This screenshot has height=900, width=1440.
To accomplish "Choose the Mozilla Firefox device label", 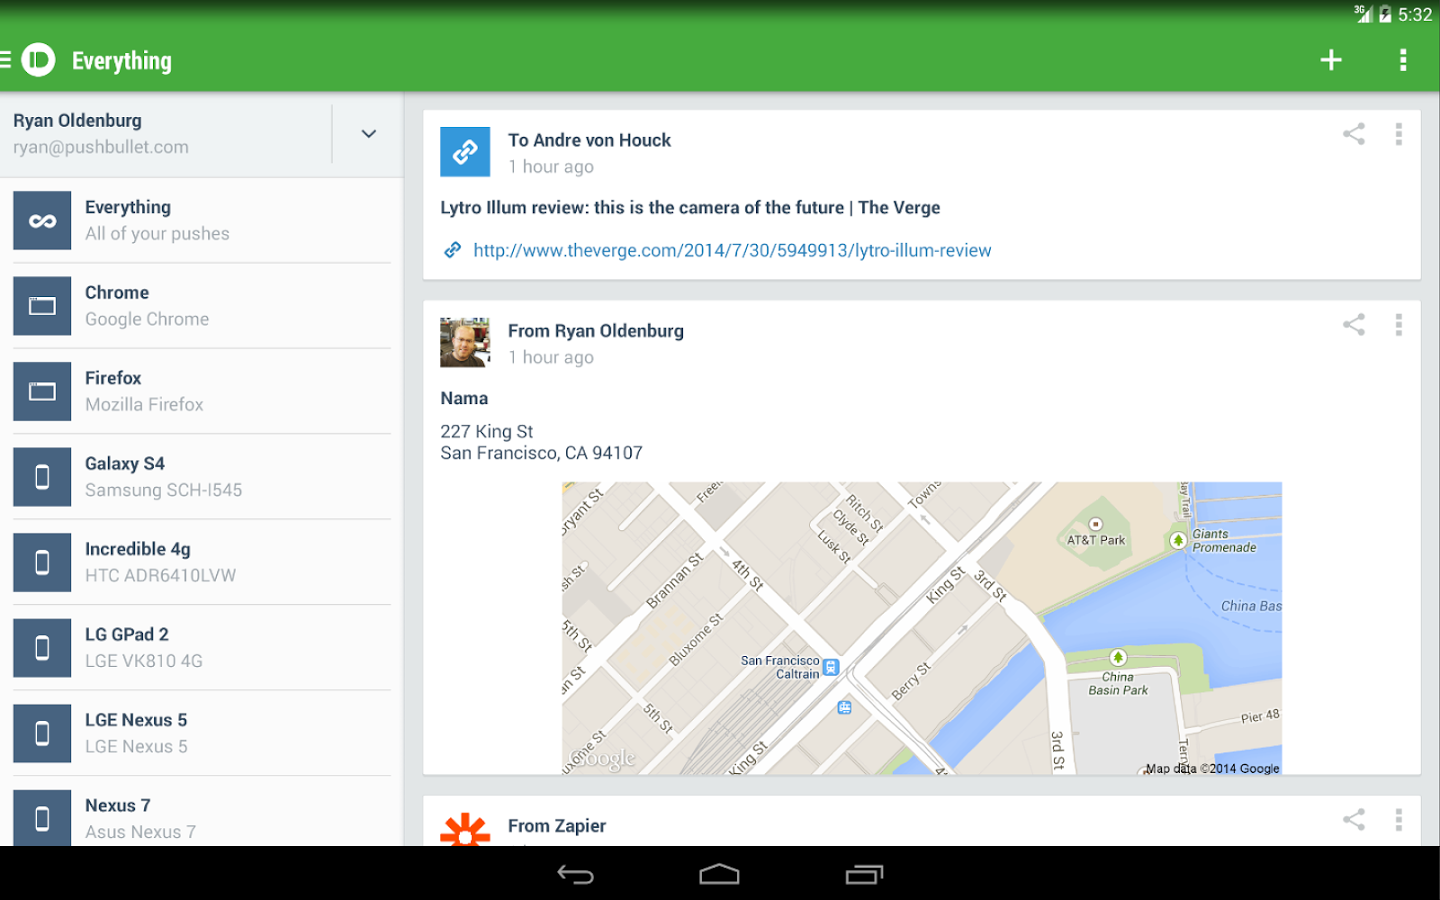I will (144, 404).
